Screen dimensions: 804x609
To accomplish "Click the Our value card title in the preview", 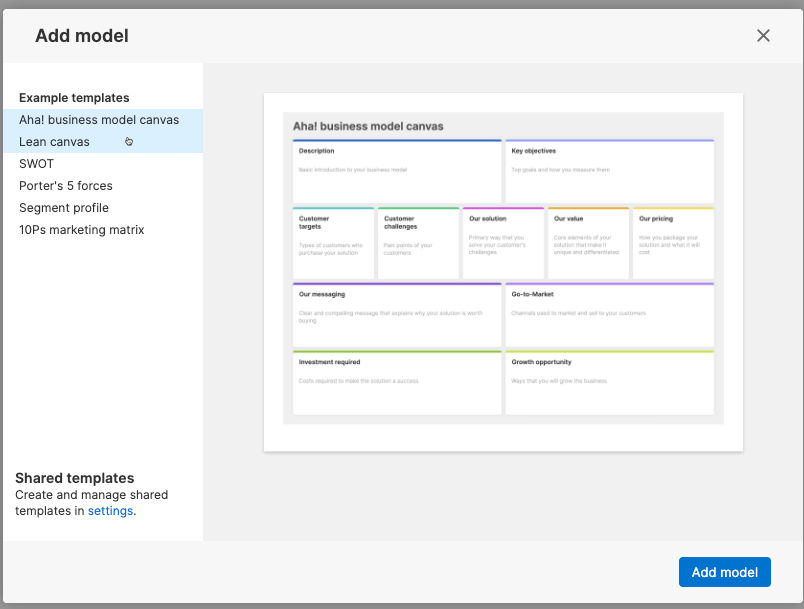I will pos(569,219).
